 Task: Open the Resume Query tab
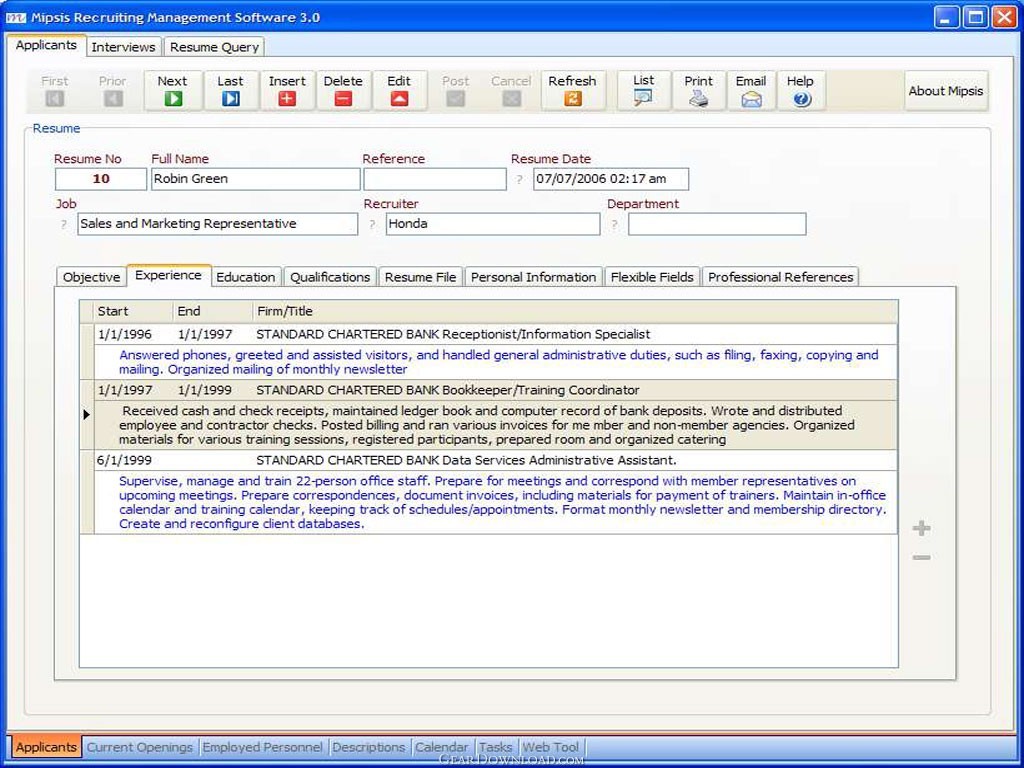(x=214, y=47)
